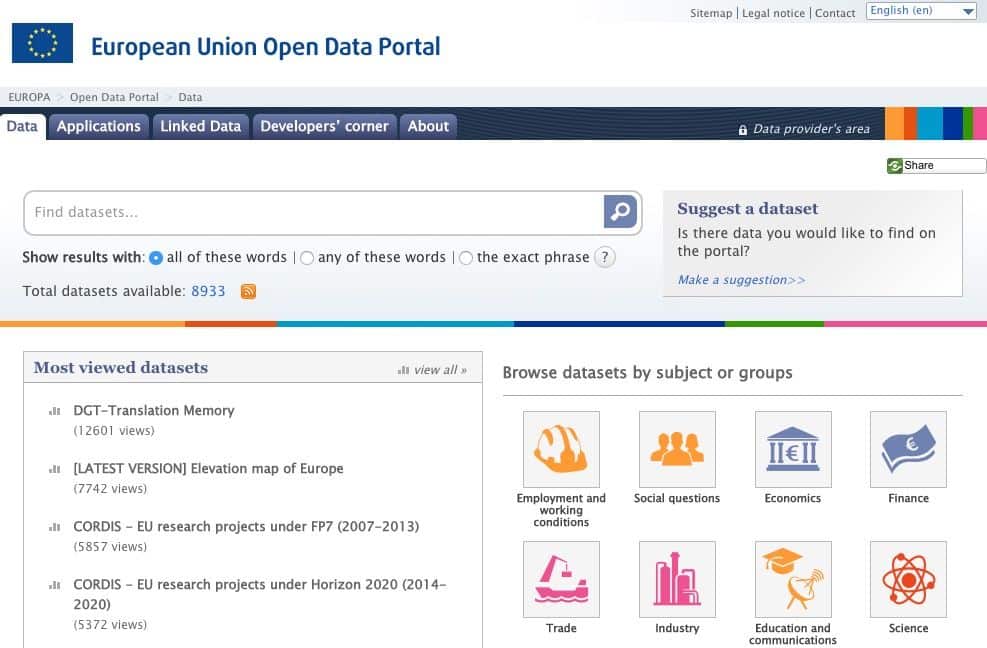Open the English (en) language dropdown
The image size is (987, 648).
click(x=922, y=11)
